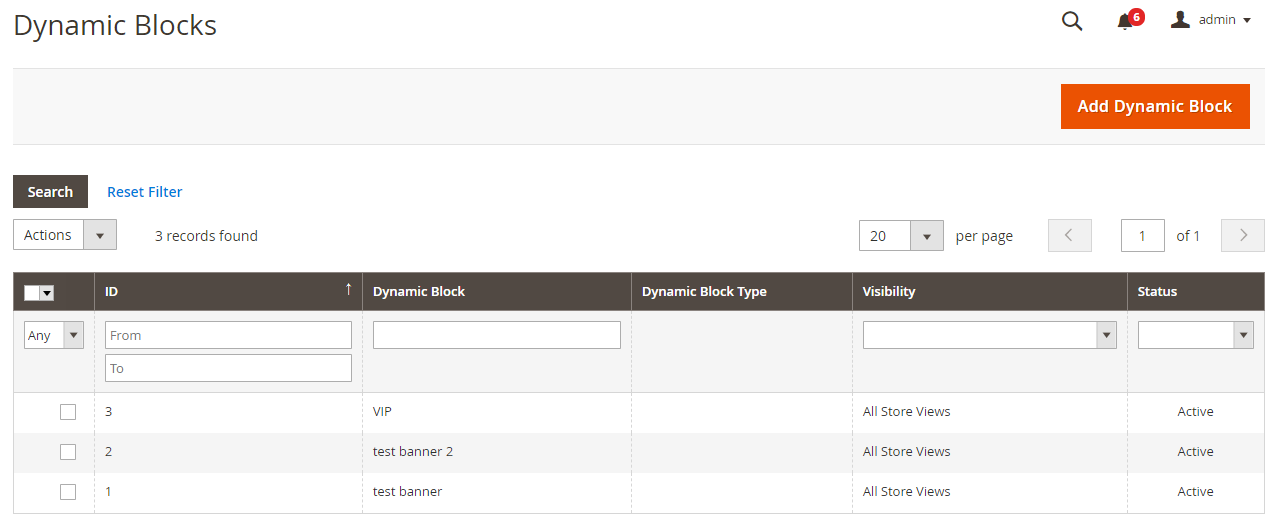Image resolution: width=1276 pixels, height=529 pixels.
Task: Open the Status filter dropdown
Action: click(1195, 335)
